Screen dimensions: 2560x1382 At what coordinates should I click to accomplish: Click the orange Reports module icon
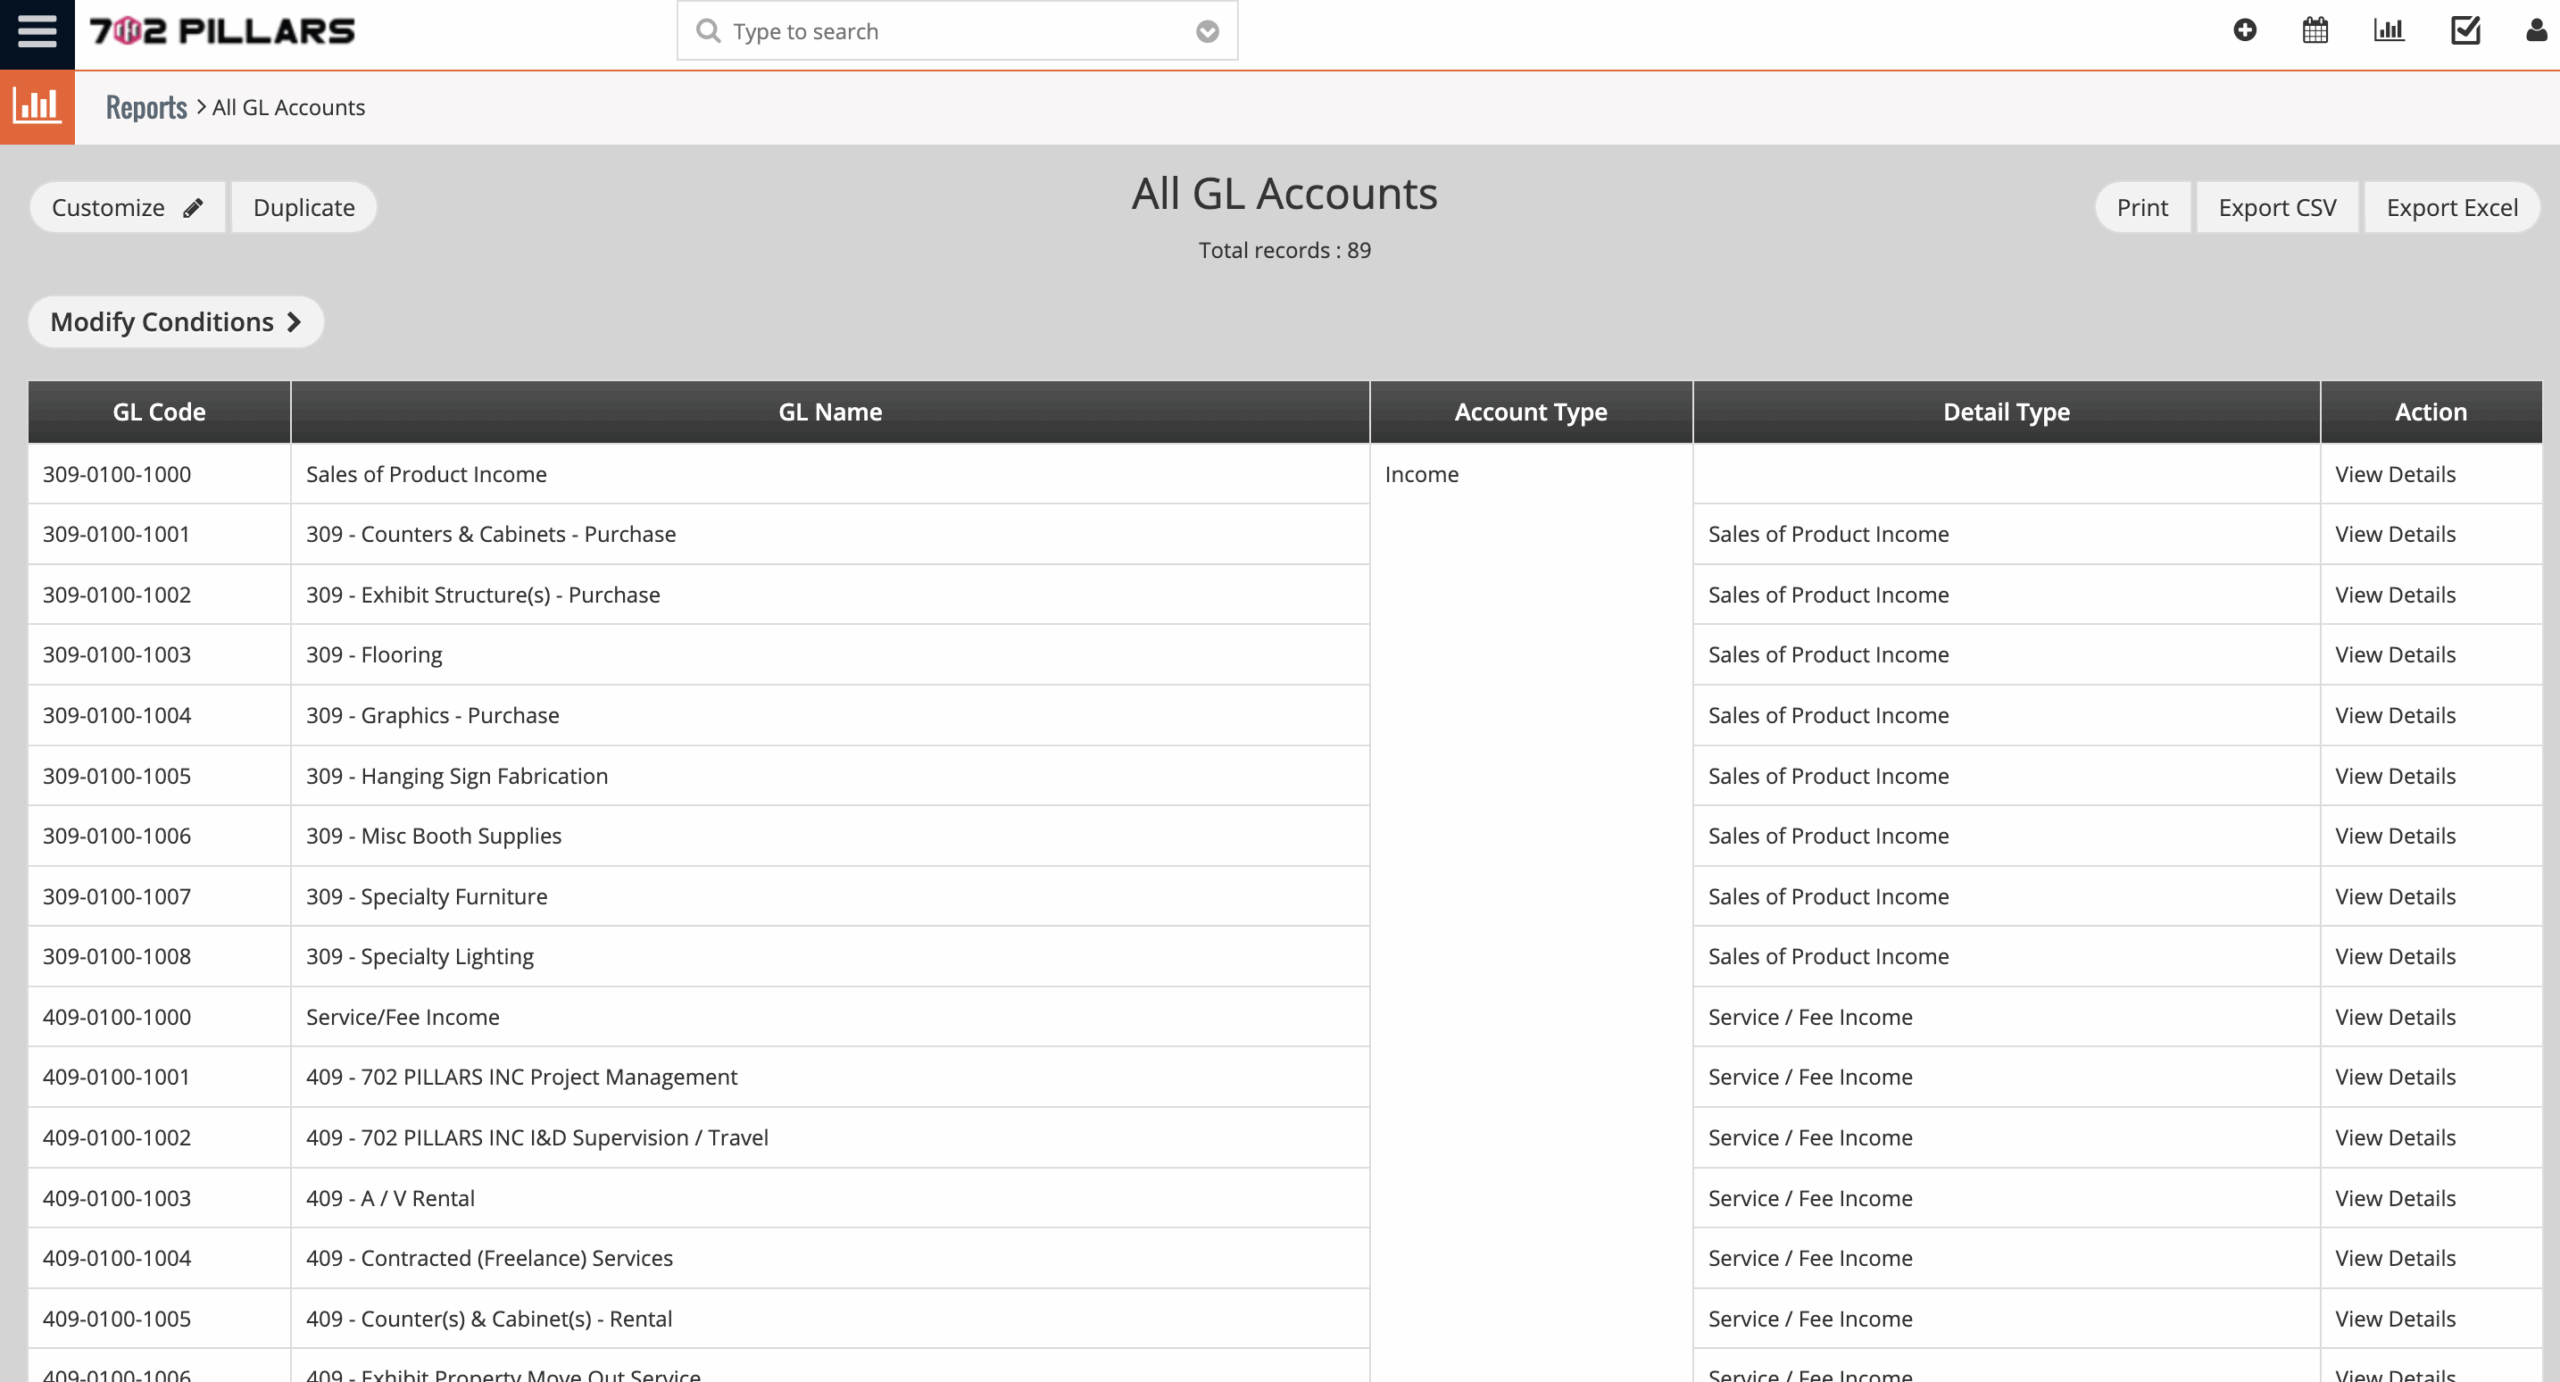coord(37,107)
